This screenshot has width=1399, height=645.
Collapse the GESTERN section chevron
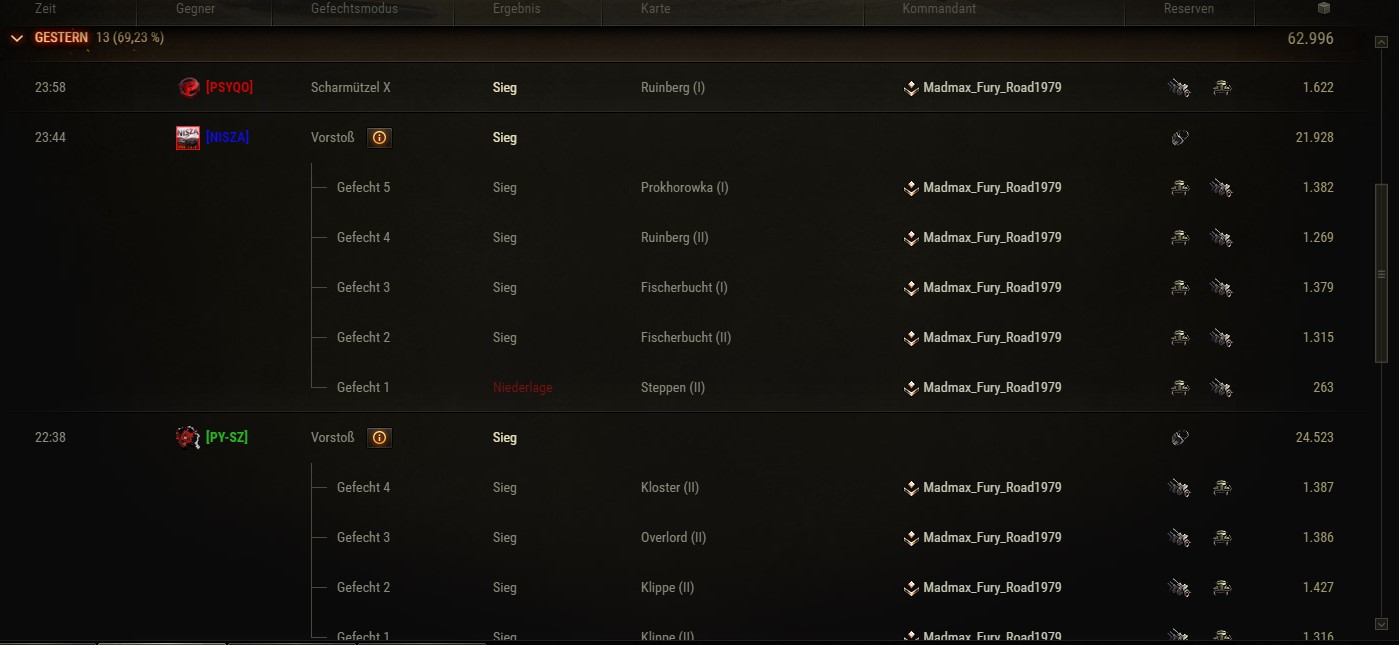[x=17, y=38]
